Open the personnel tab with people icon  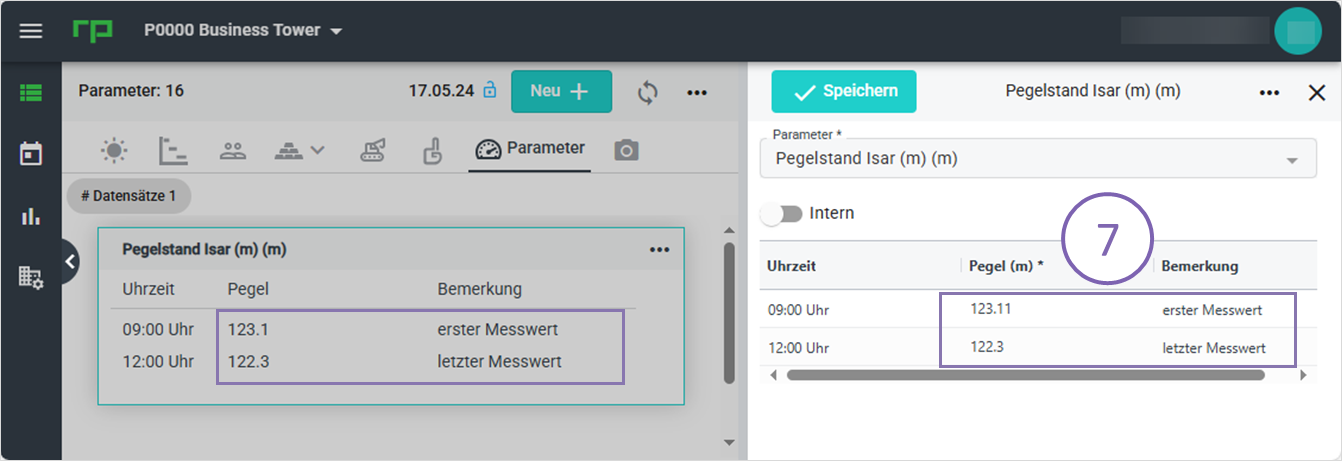[x=233, y=151]
